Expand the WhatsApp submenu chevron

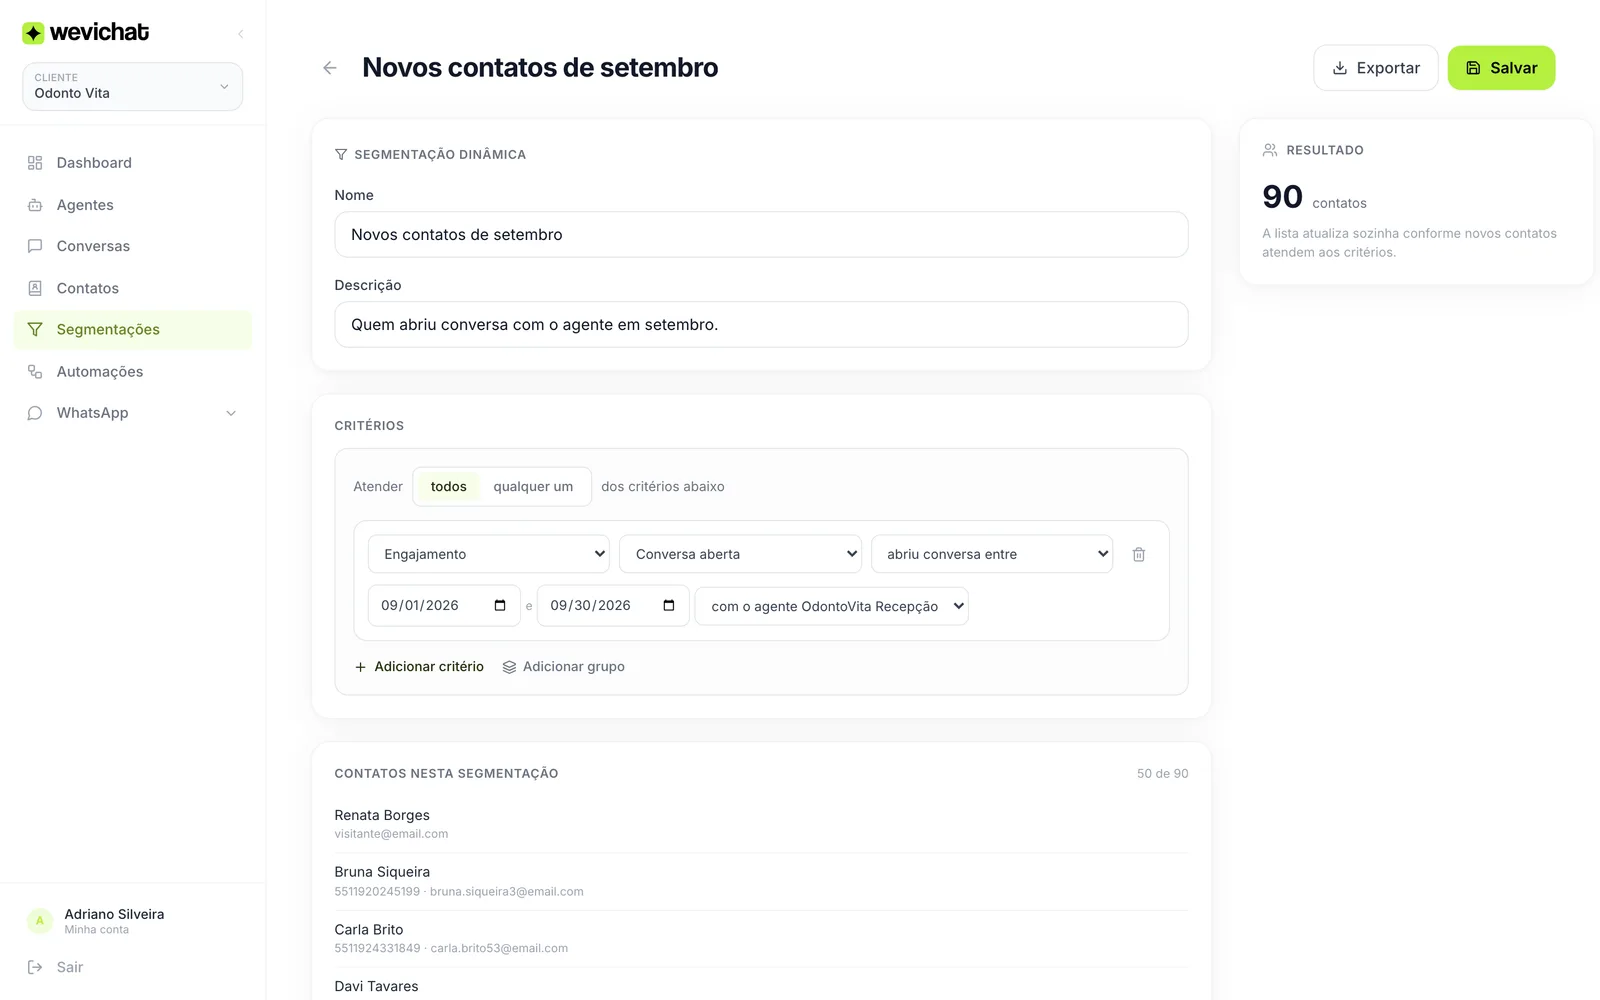click(x=231, y=413)
